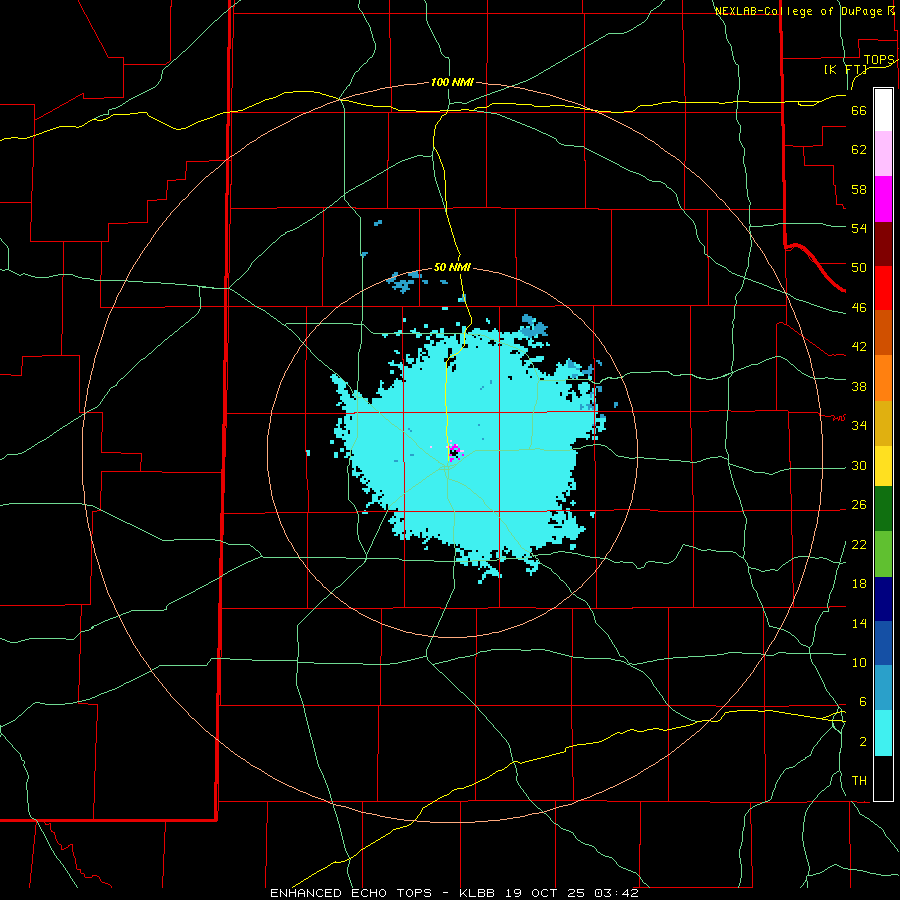Click the legend value 42
900x900 pixels.
click(x=859, y=347)
